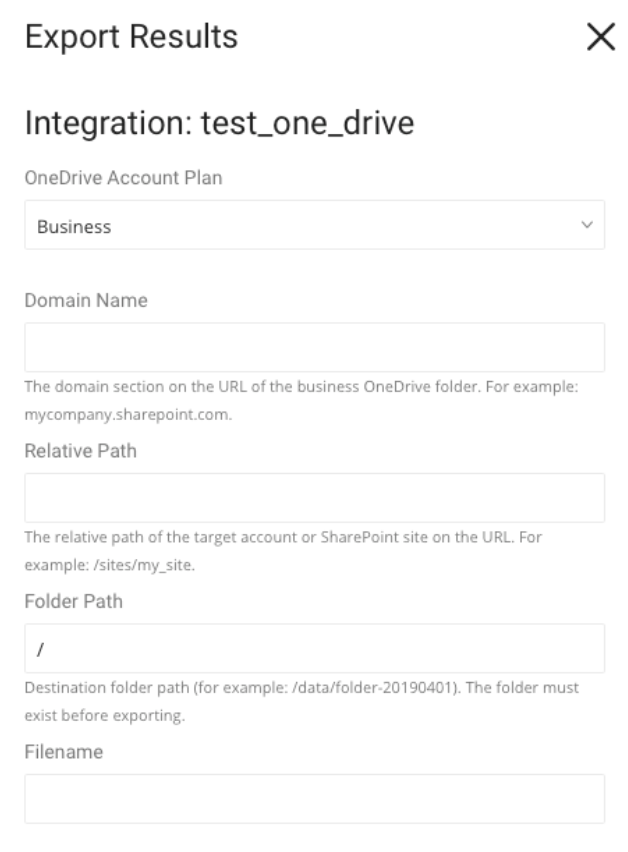Focus the Domain Name input field
The image size is (628, 852).
(314, 347)
